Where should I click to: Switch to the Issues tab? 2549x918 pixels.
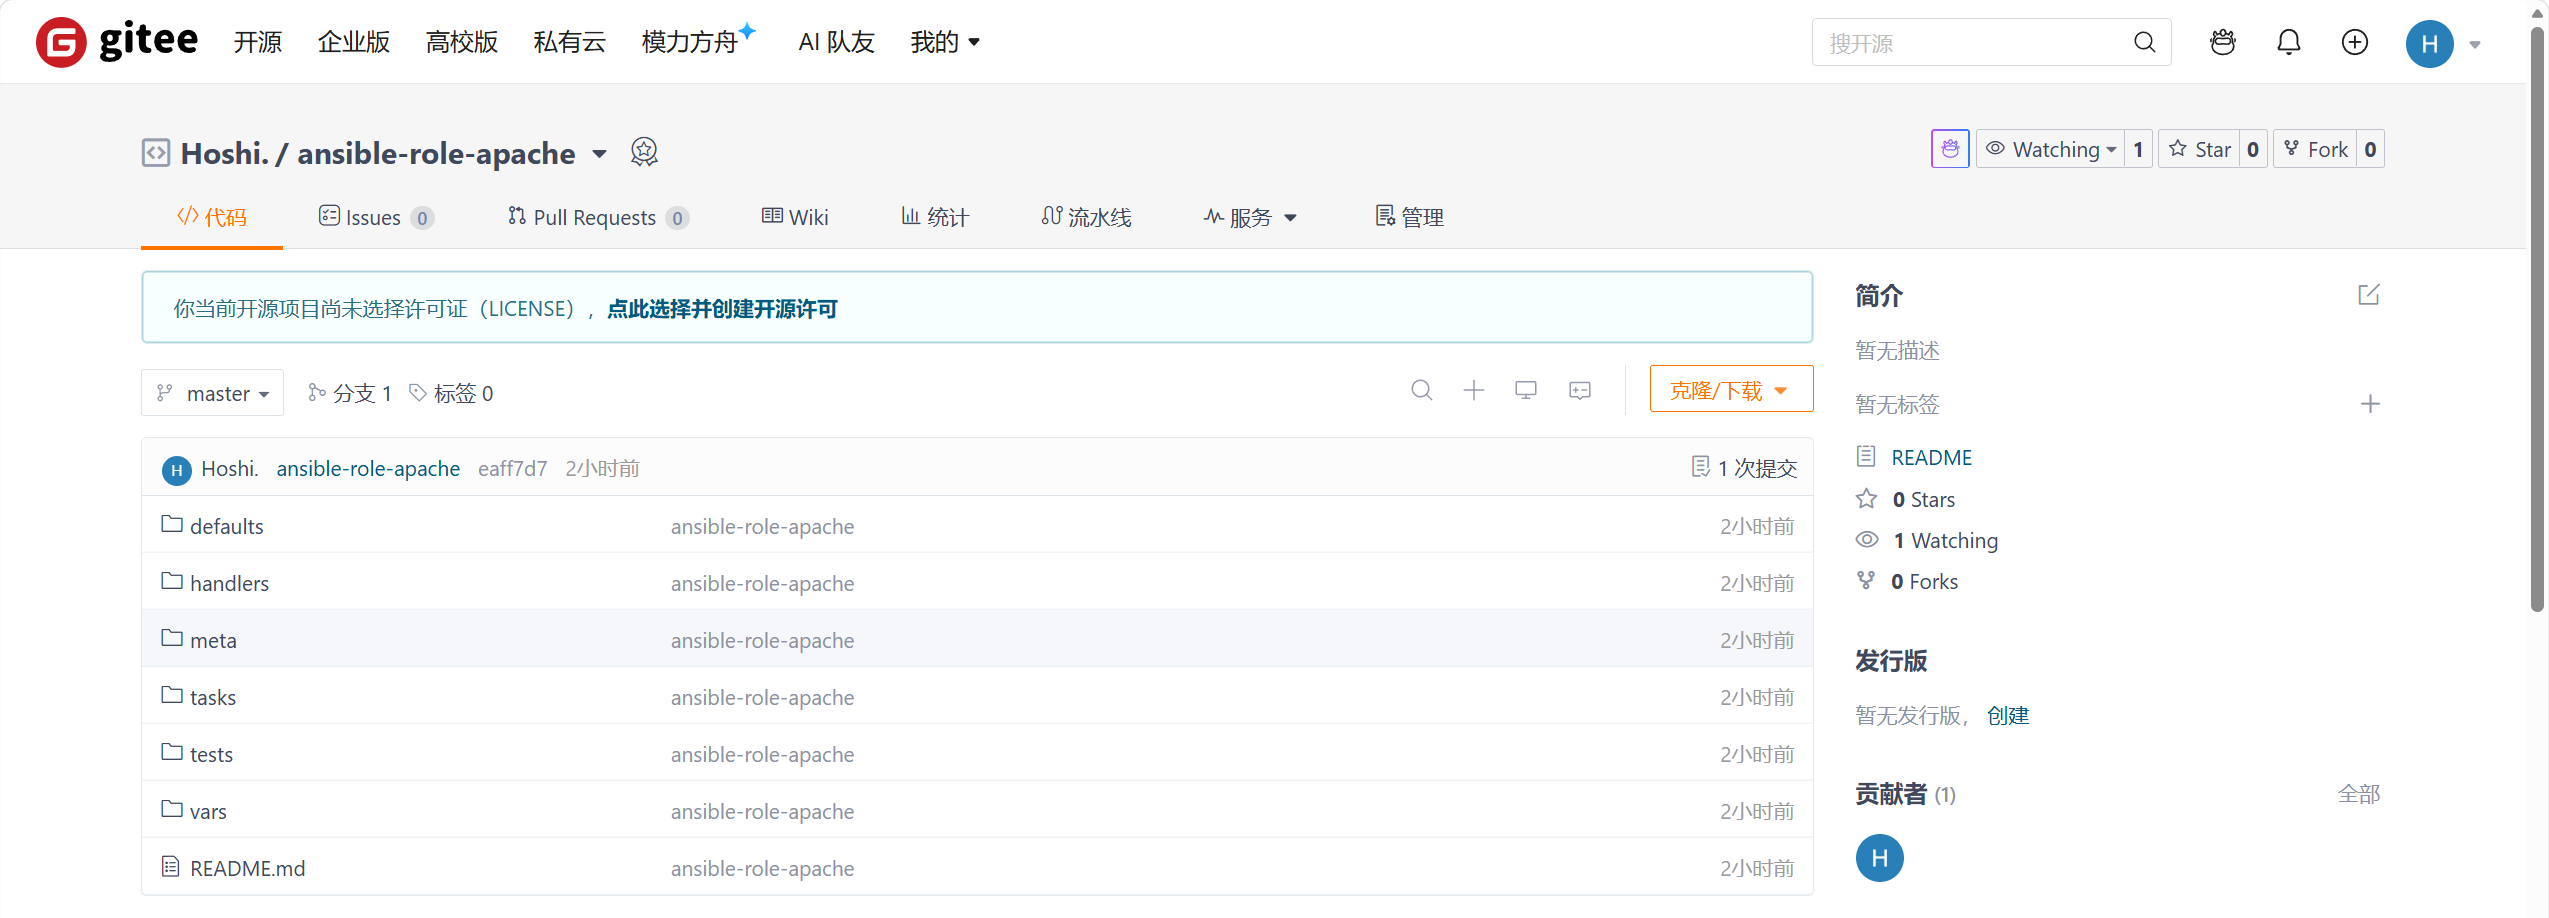click(376, 217)
